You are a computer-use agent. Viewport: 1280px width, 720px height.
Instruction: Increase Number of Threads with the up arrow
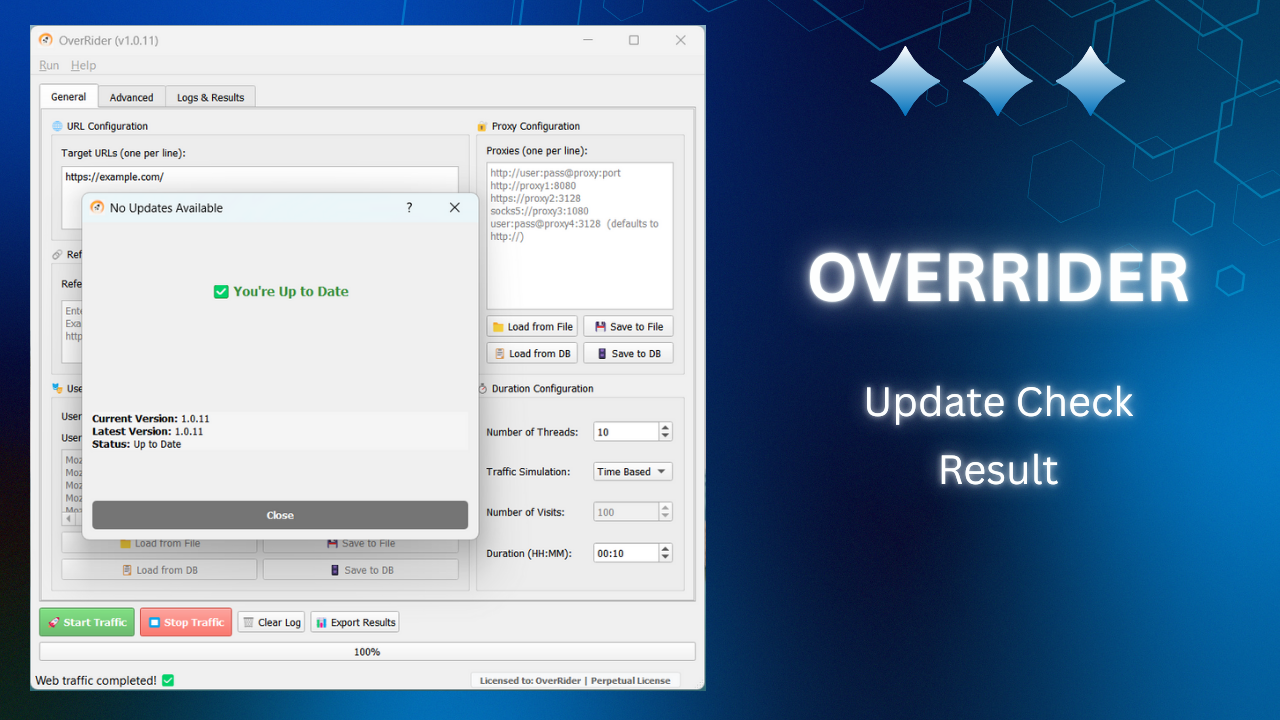666,427
